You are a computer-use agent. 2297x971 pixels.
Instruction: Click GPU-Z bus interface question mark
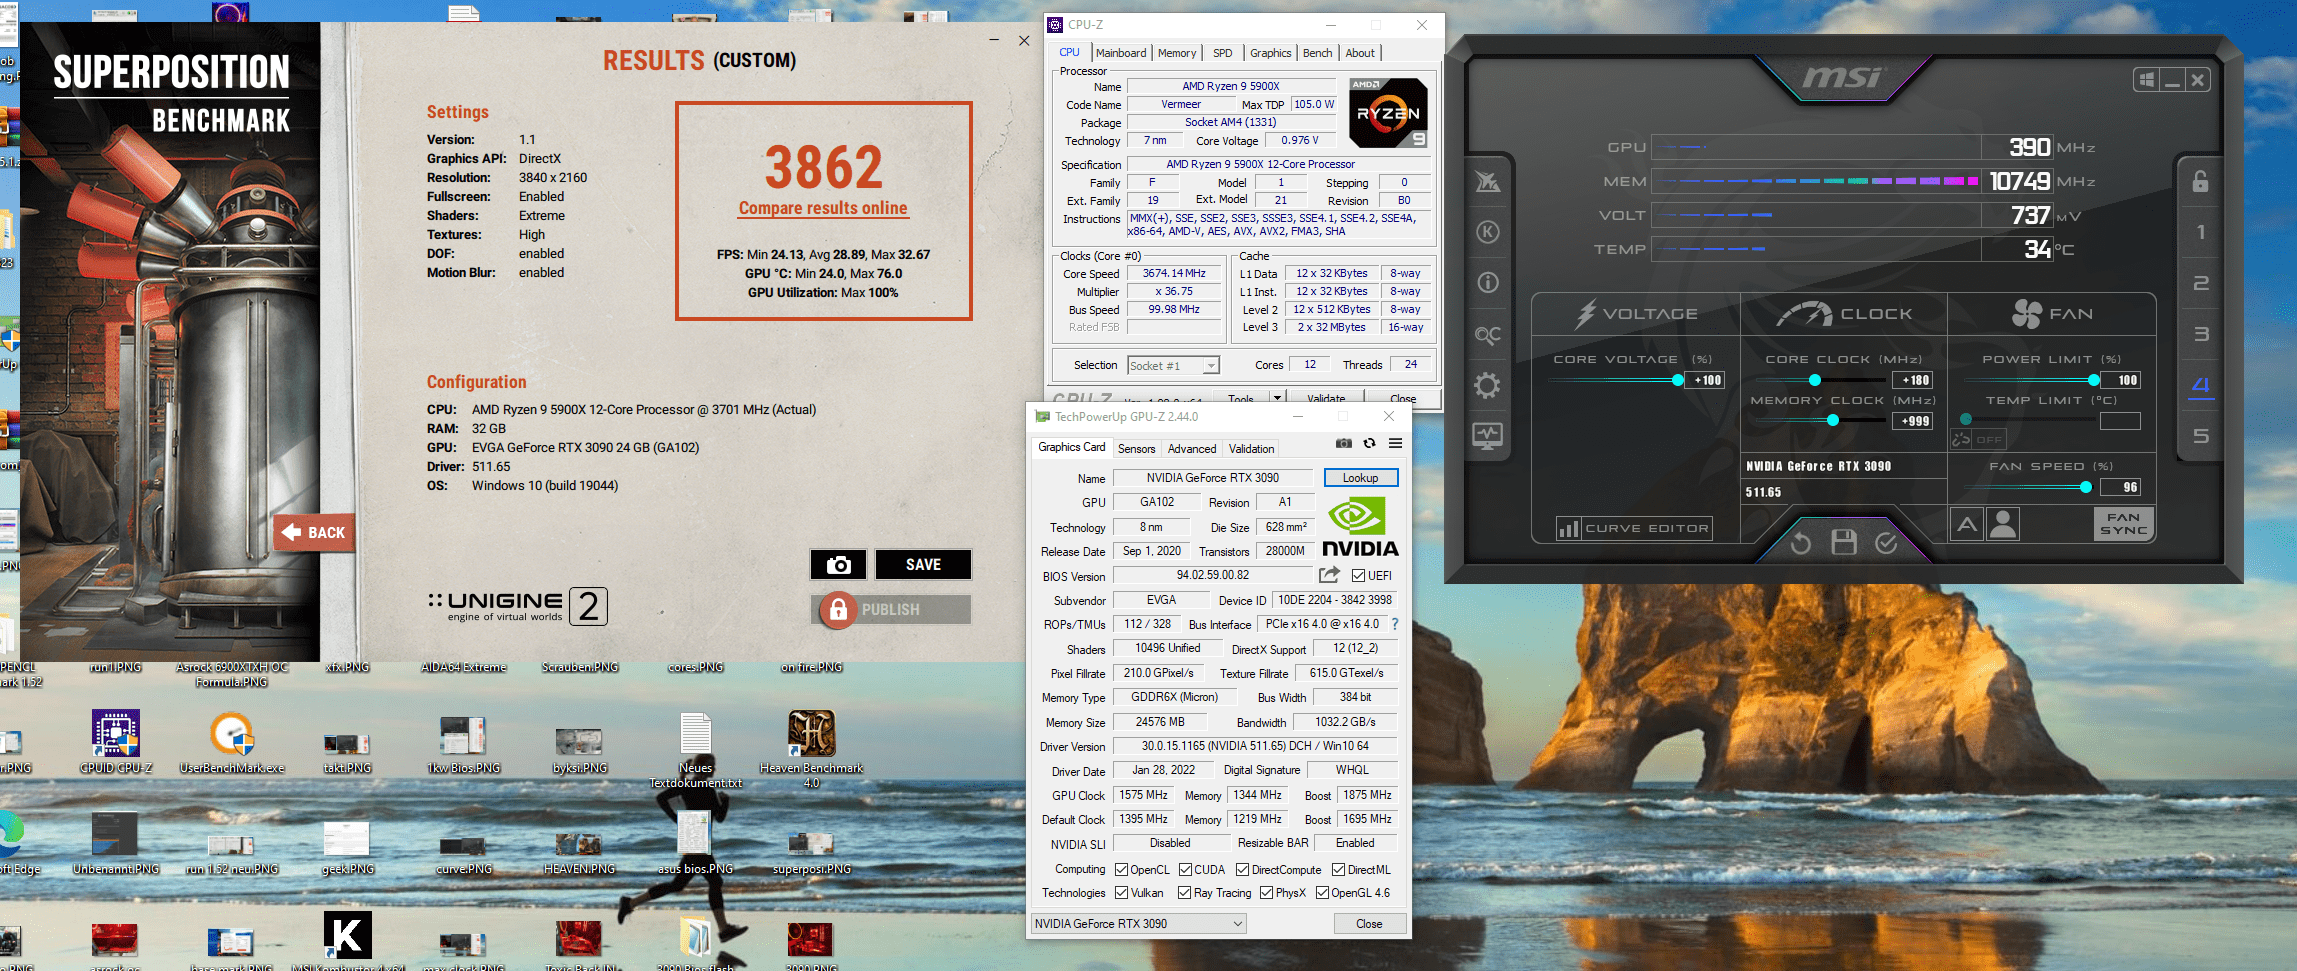[x=1395, y=624]
